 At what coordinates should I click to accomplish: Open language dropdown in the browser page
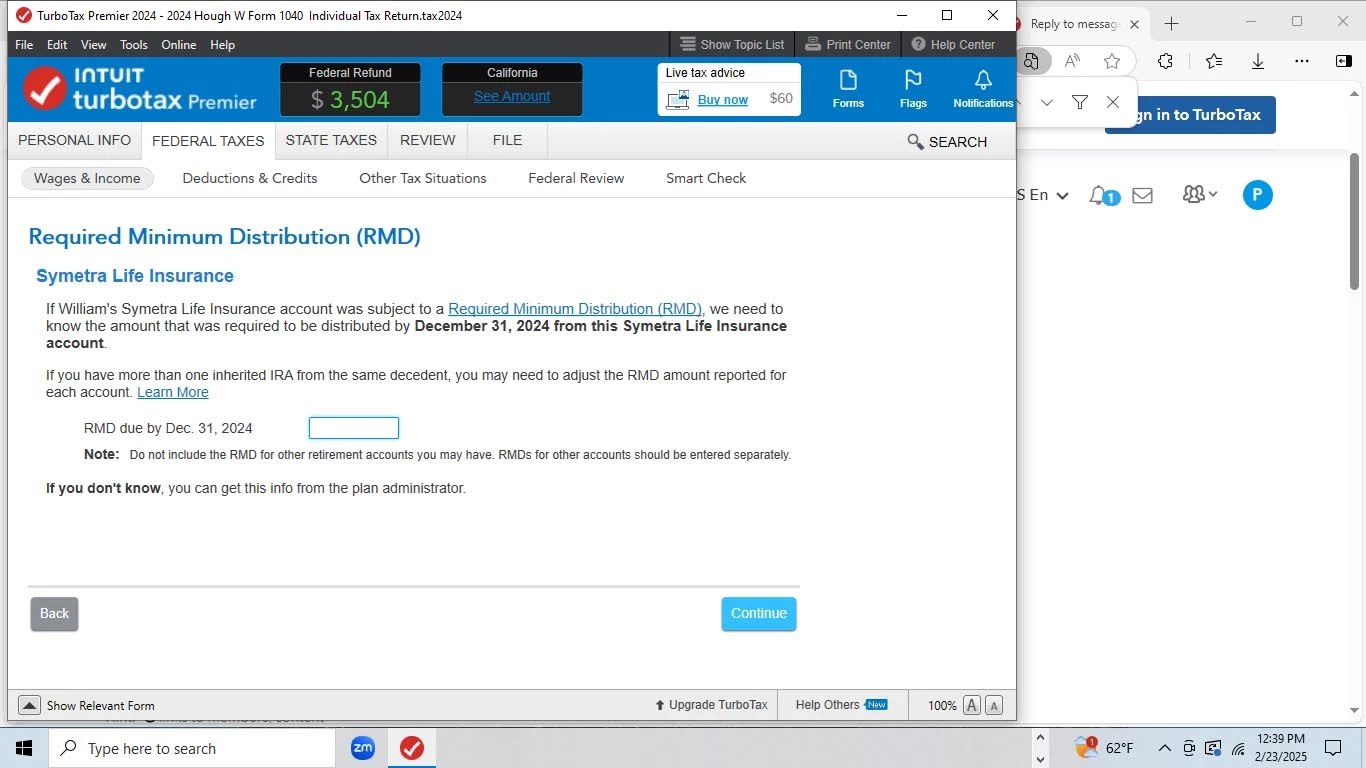tap(1044, 195)
